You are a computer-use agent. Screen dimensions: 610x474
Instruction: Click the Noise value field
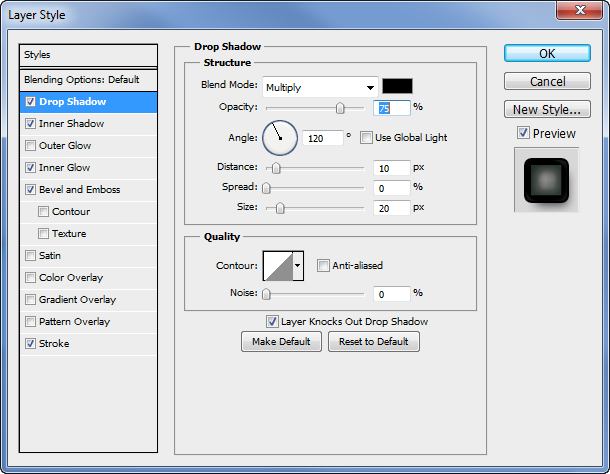(x=392, y=294)
